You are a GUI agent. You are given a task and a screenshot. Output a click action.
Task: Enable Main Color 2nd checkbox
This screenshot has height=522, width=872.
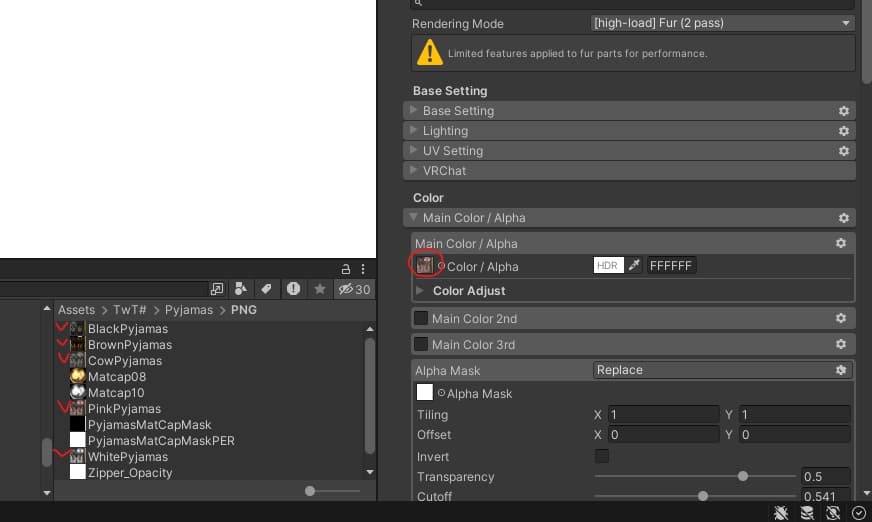tap(421, 318)
